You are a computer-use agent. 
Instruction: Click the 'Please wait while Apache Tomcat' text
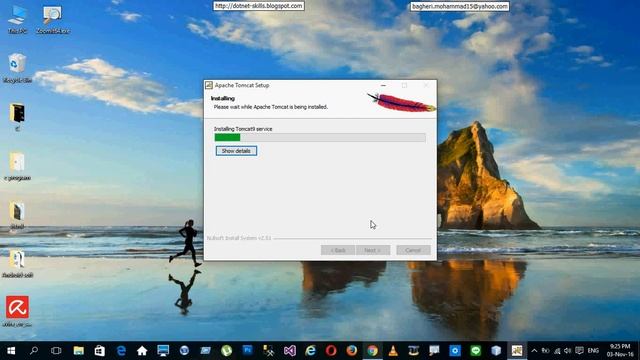[x=271, y=107]
